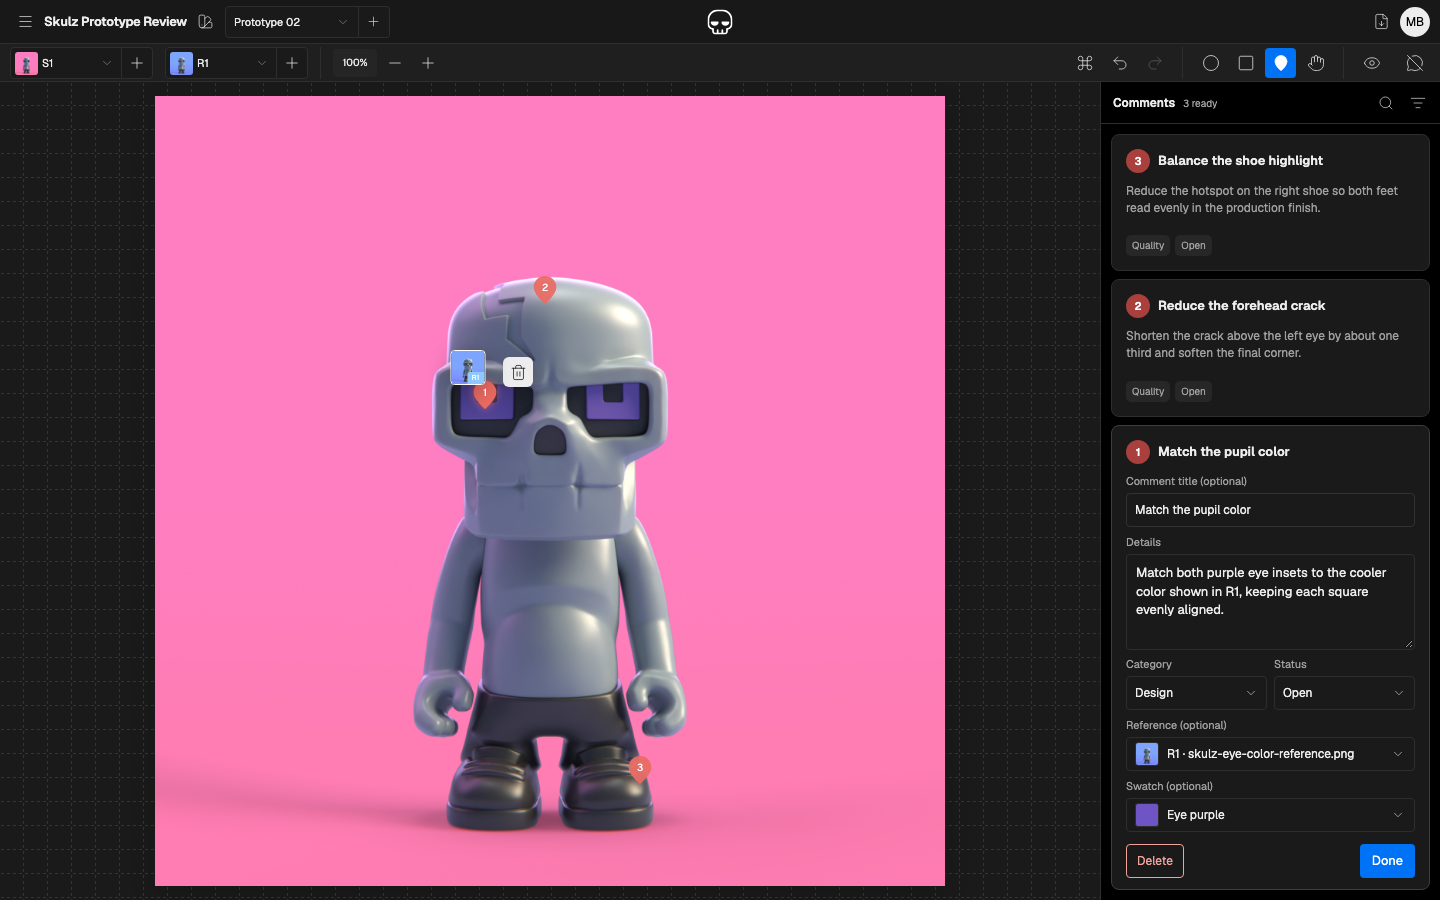
Task: Select the circle annotation tool
Action: tap(1211, 63)
